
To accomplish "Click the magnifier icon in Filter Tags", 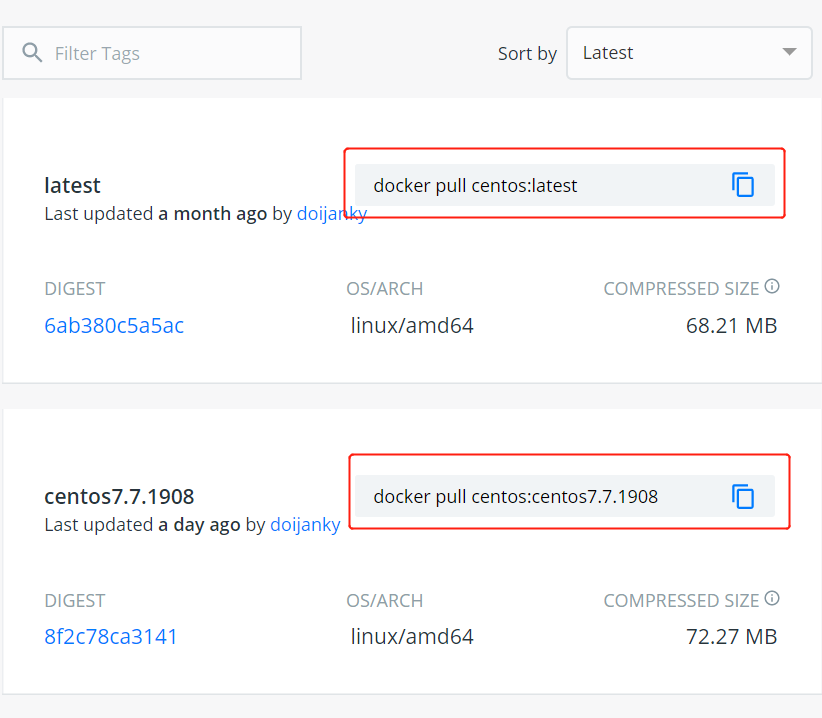I will click(31, 52).
